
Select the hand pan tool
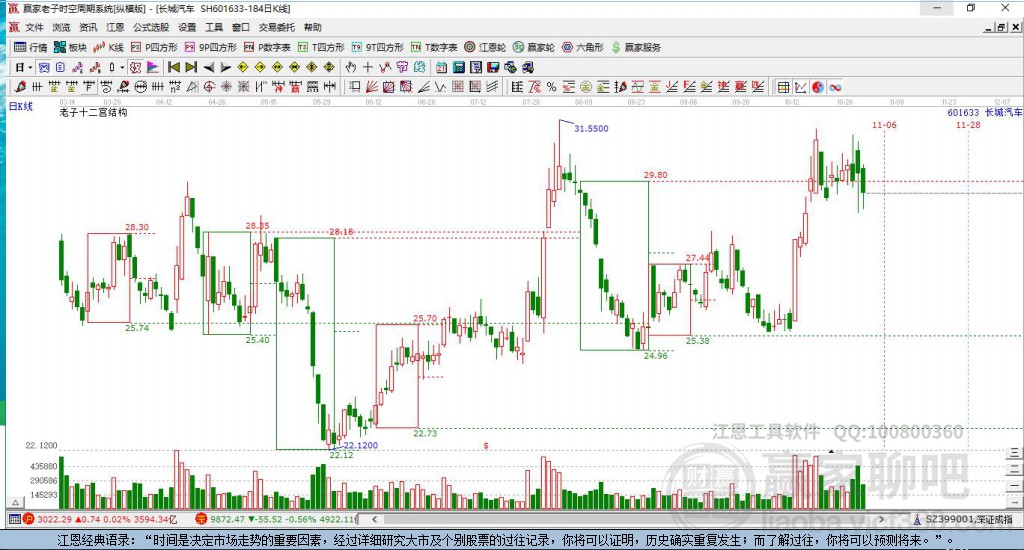click(x=351, y=67)
